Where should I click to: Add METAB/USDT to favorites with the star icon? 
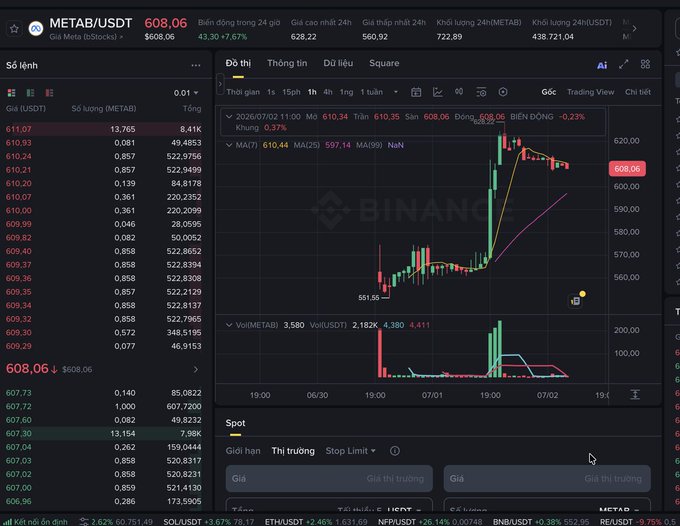tap(14, 29)
